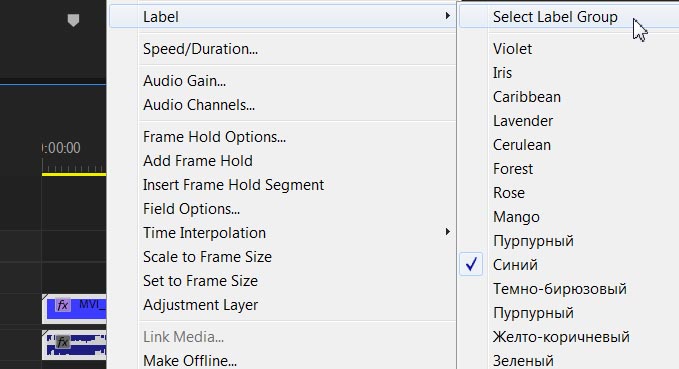Apply the Lavender label
Viewport: 679px width, 369px height.
pyautogui.click(x=523, y=121)
